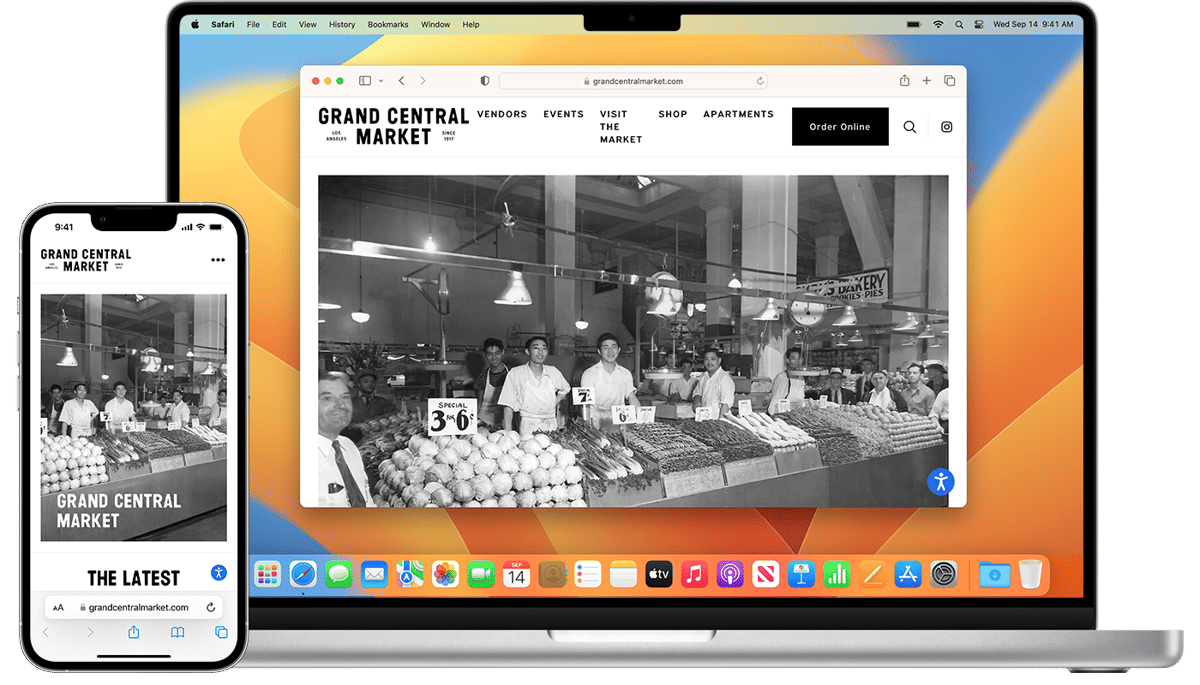Open Control Center from the menu bar
Viewport: 1200px width, 685px height.
[x=978, y=24]
